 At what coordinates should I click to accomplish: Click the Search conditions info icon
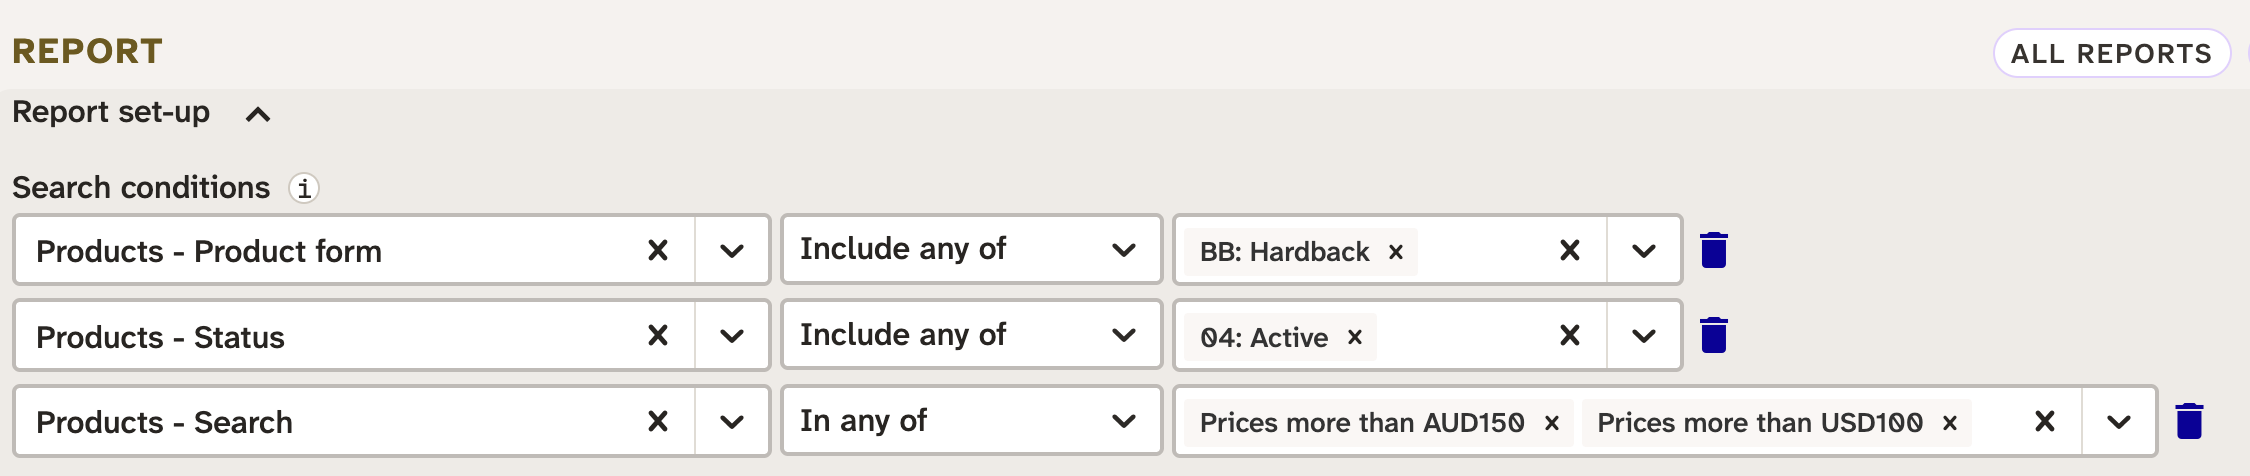click(x=304, y=188)
